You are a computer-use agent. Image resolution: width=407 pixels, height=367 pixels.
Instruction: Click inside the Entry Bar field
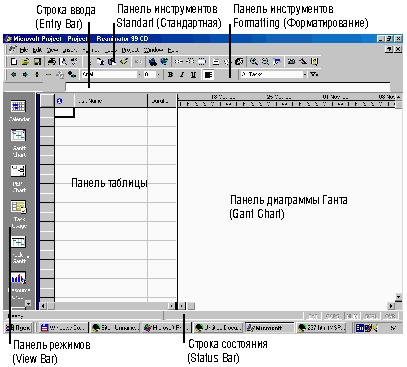(x=227, y=87)
